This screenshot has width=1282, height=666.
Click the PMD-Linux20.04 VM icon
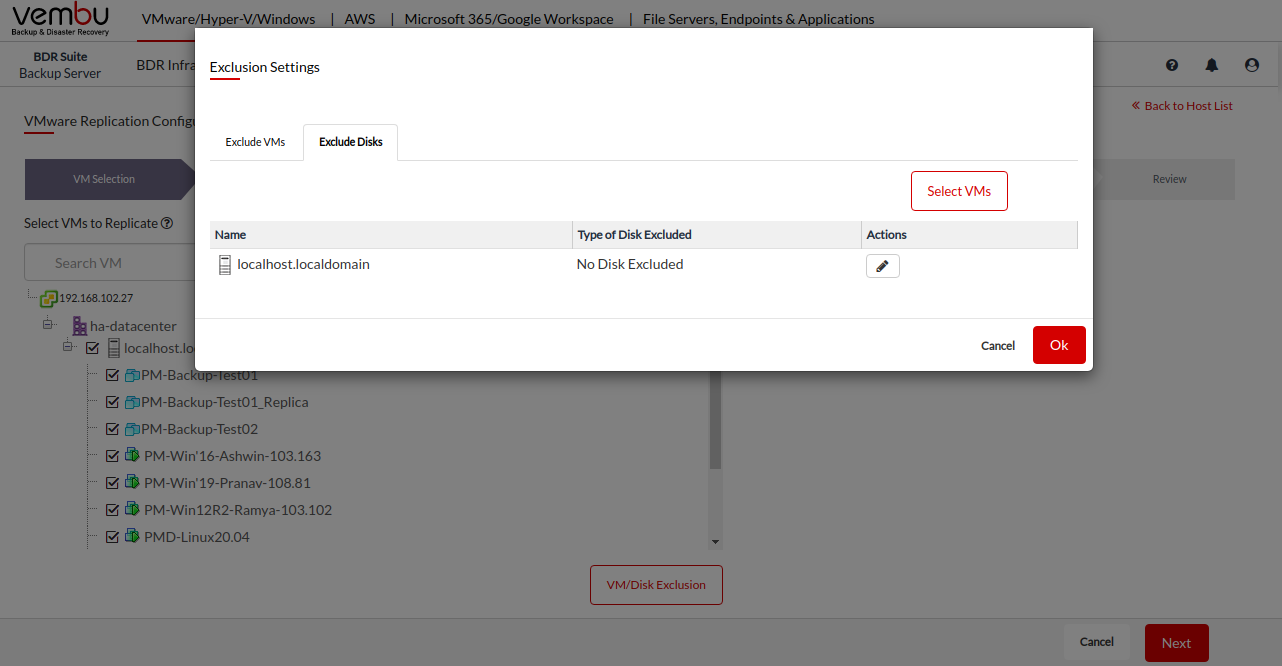click(132, 537)
